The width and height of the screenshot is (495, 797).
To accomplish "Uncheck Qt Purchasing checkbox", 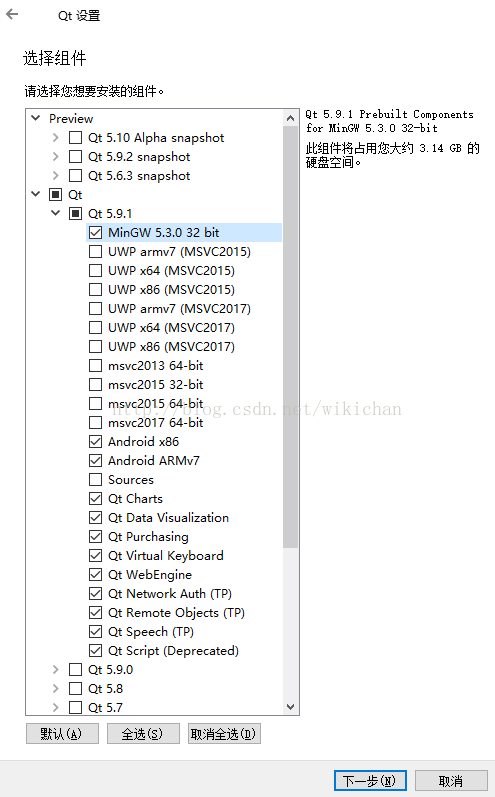I will [95, 537].
